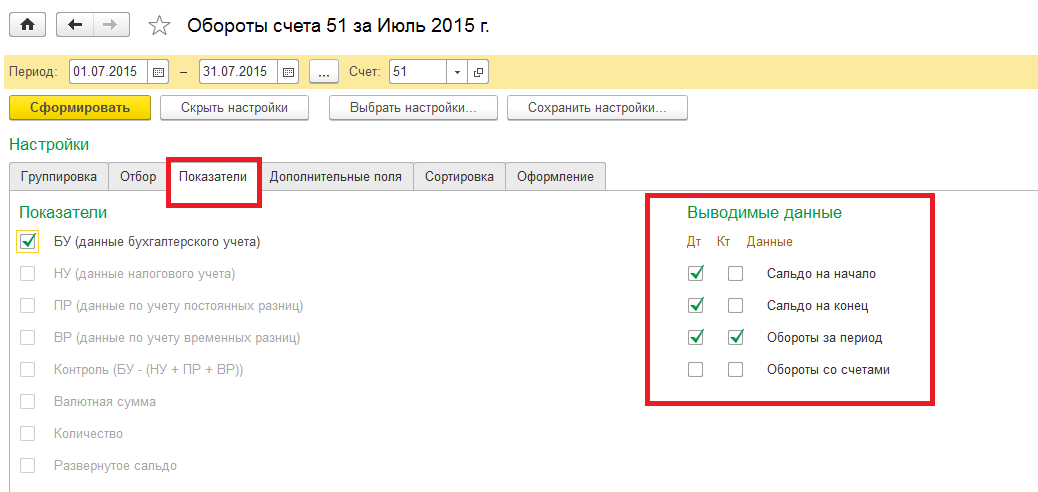Expand the account dropdown list
1038x492 pixels.
pyautogui.click(x=457, y=72)
